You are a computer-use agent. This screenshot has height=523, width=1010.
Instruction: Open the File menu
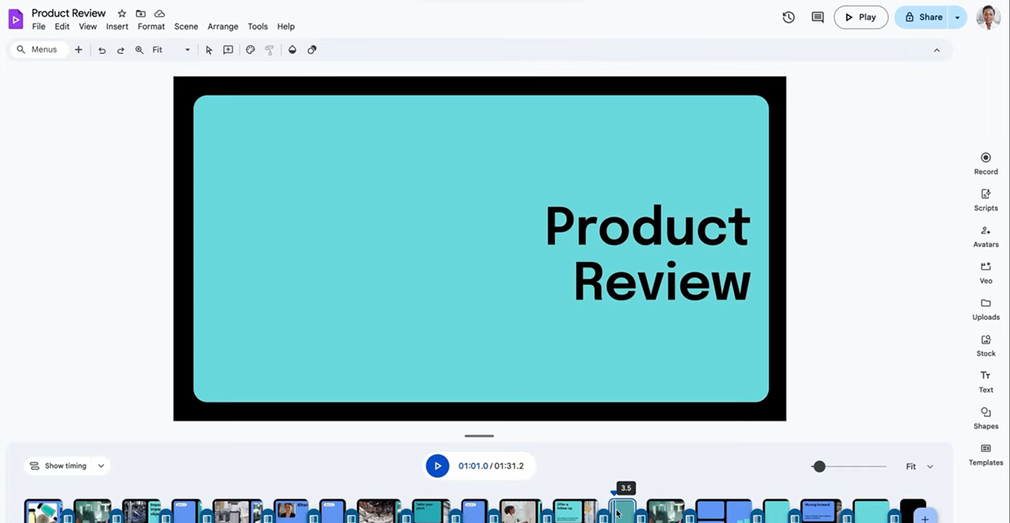pyautogui.click(x=39, y=26)
